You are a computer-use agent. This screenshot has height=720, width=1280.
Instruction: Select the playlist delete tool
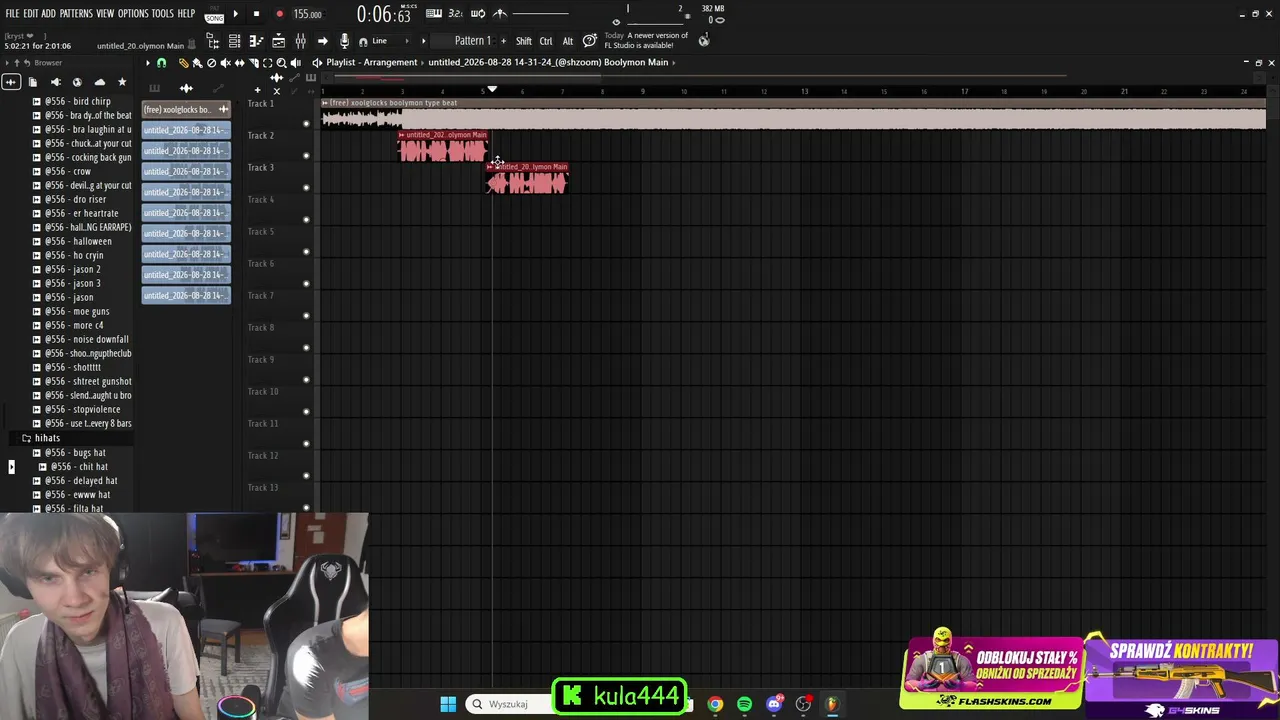click(211, 63)
